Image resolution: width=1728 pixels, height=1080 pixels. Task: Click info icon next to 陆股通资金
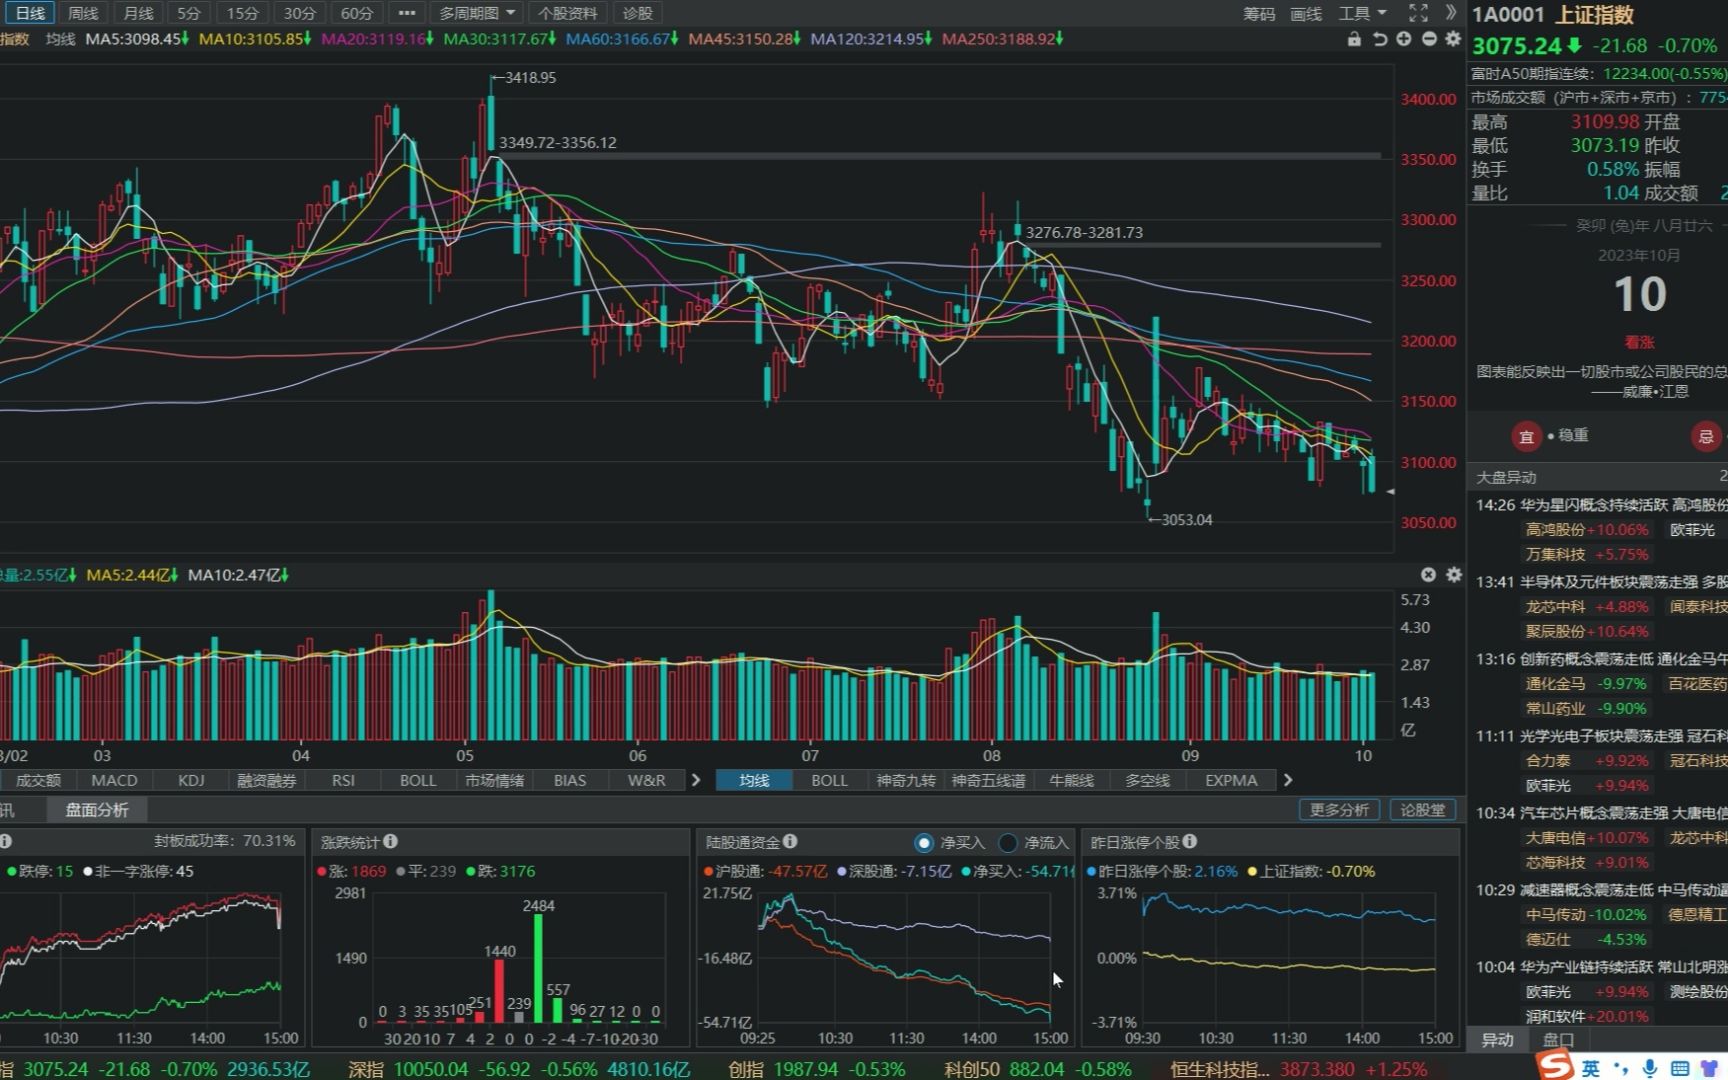click(790, 842)
